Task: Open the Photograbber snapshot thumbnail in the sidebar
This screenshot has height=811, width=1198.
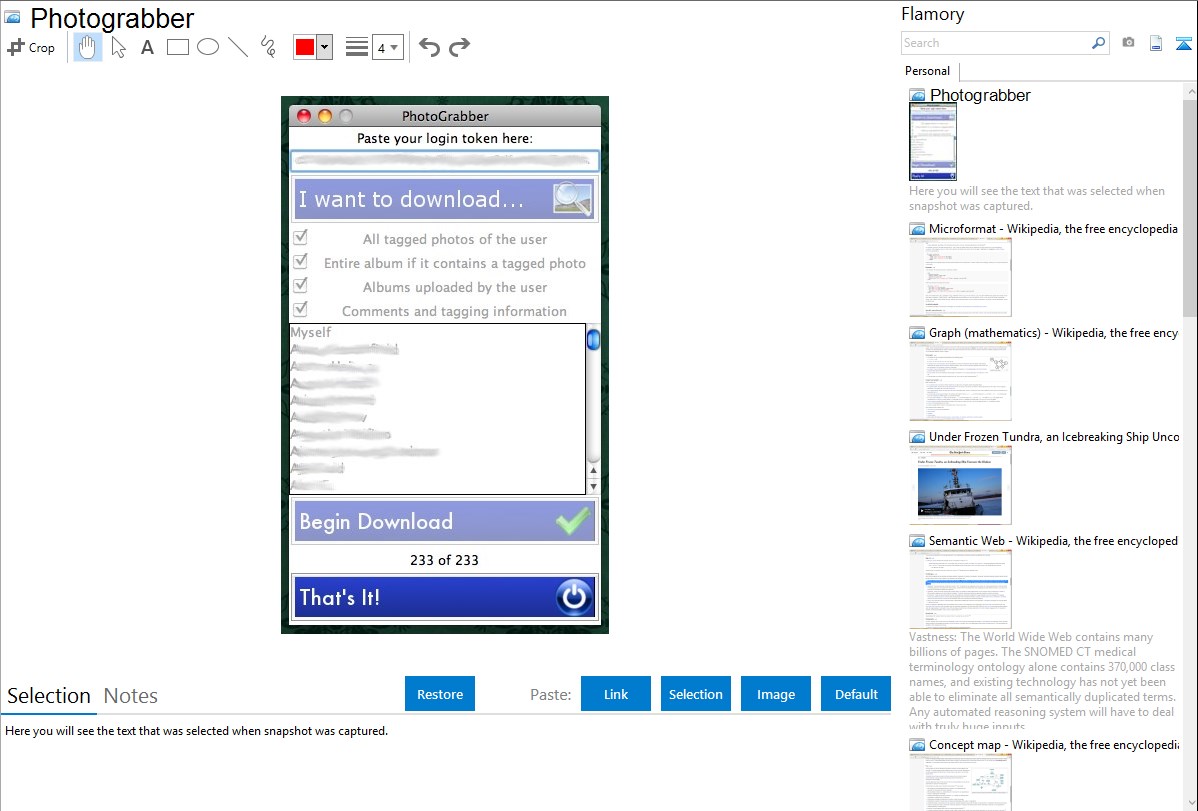Action: pyautogui.click(x=933, y=142)
